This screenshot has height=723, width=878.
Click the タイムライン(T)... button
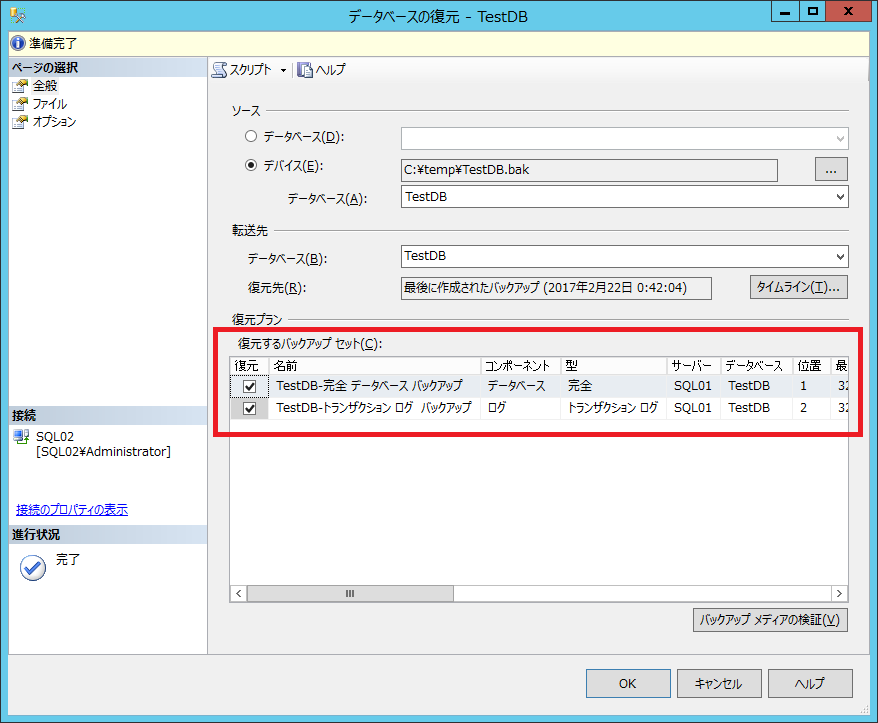pyautogui.click(x=798, y=287)
